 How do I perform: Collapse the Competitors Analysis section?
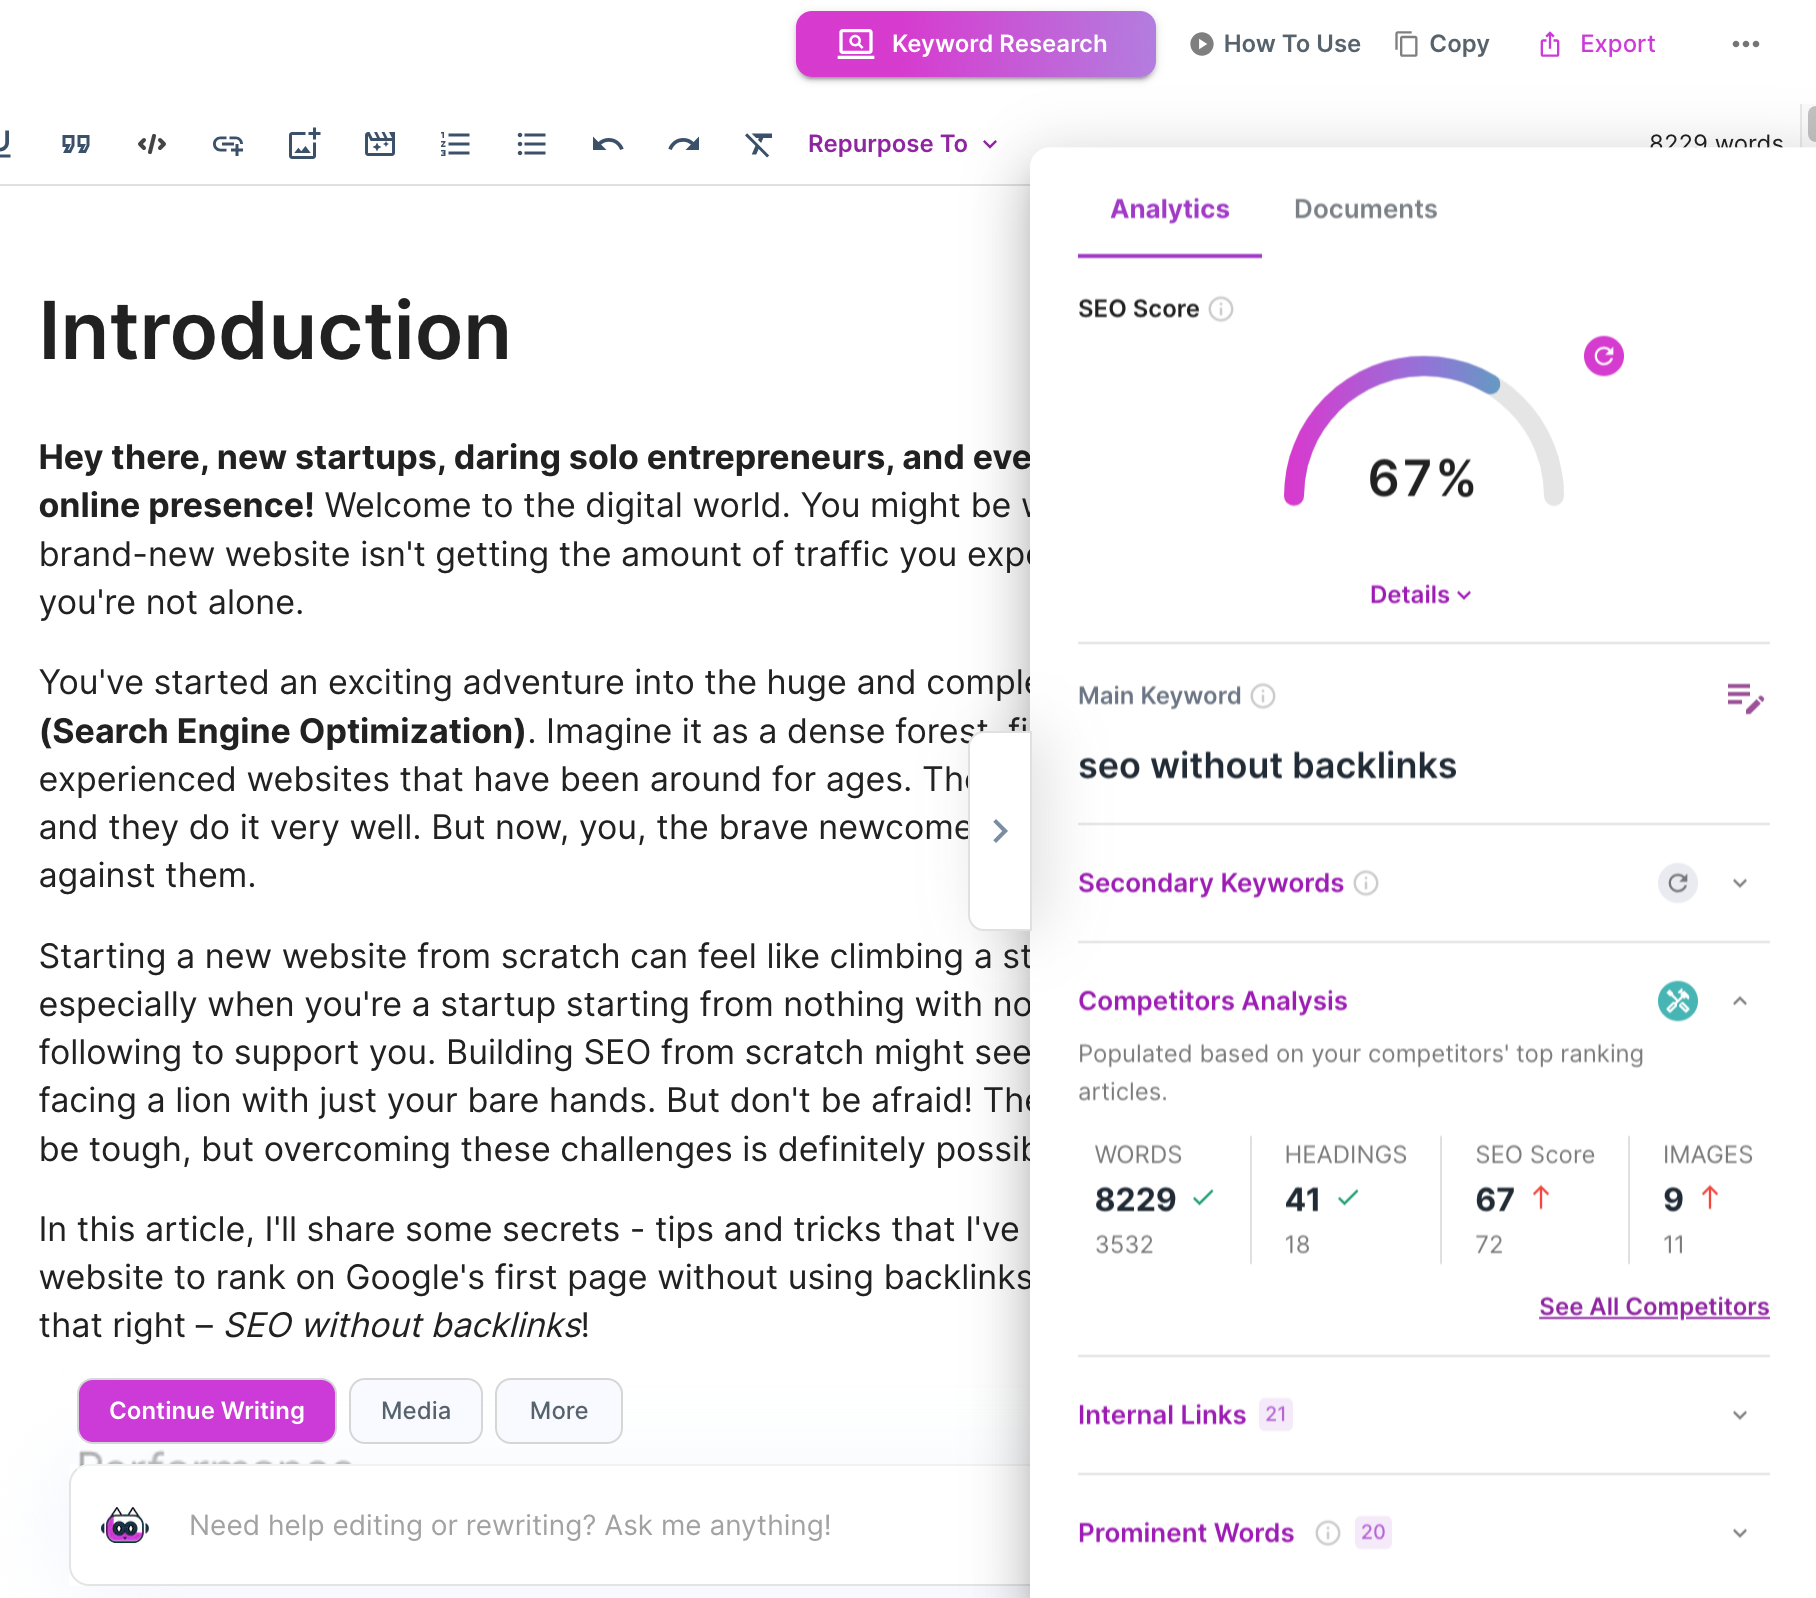tap(1740, 1000)
